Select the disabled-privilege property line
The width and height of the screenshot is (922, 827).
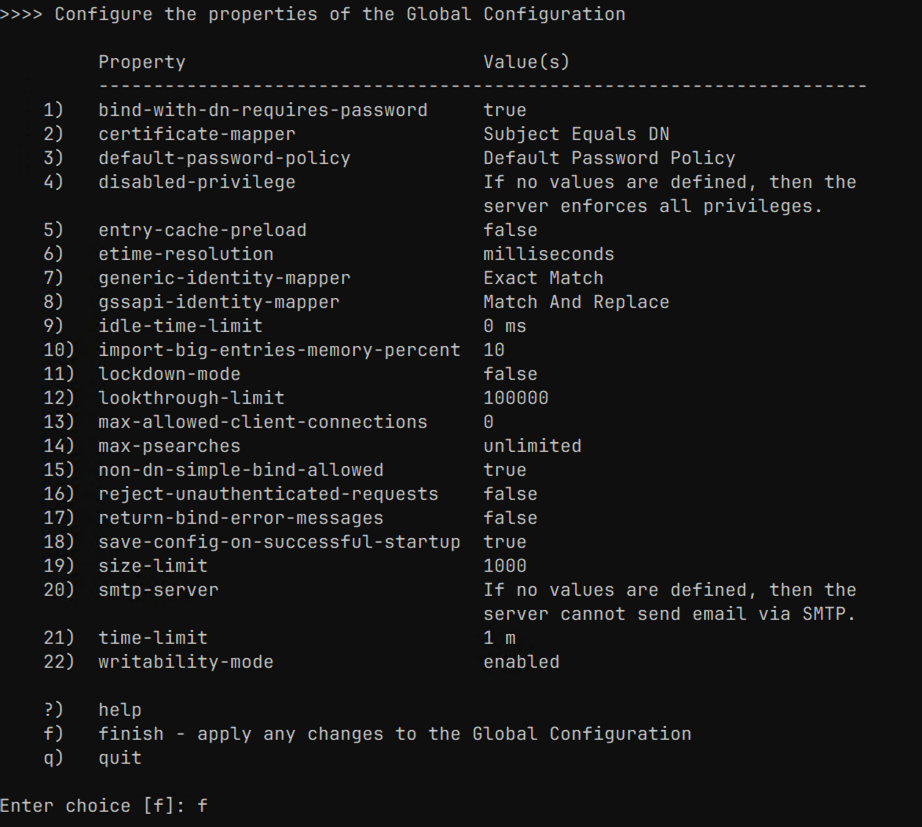pyautogui.click(x=196, y=182)
